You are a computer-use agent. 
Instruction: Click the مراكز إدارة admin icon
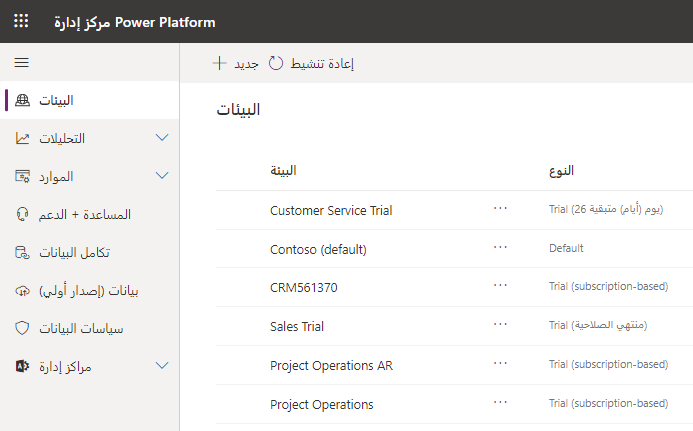(x=23, y=366)
